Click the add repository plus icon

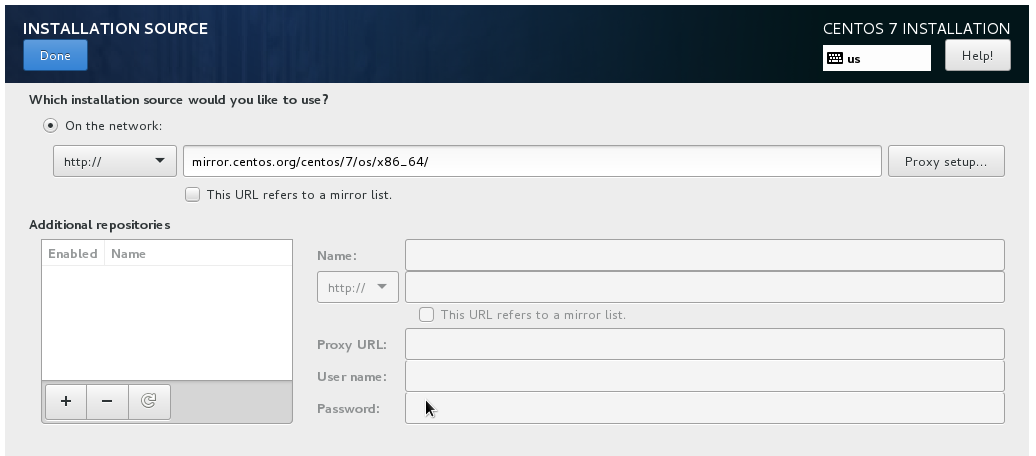coord(66,401)
